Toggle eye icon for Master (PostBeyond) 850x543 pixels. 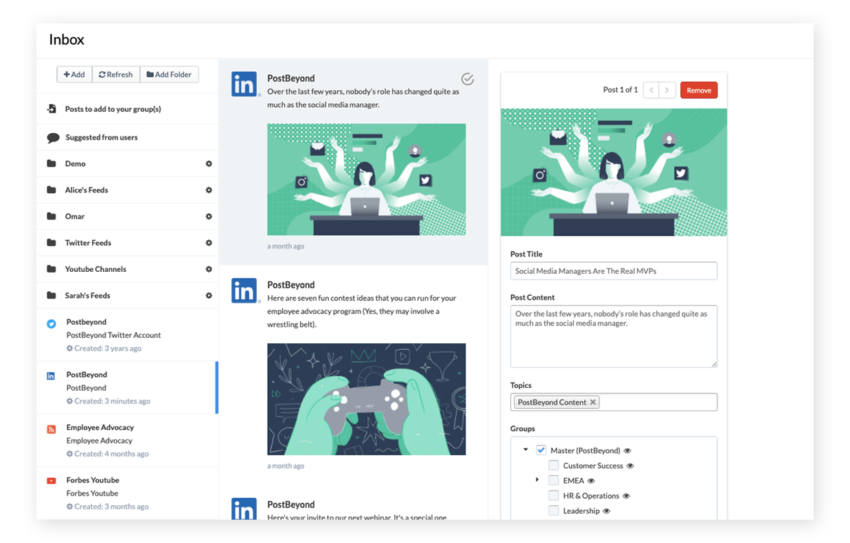(627, 451)
